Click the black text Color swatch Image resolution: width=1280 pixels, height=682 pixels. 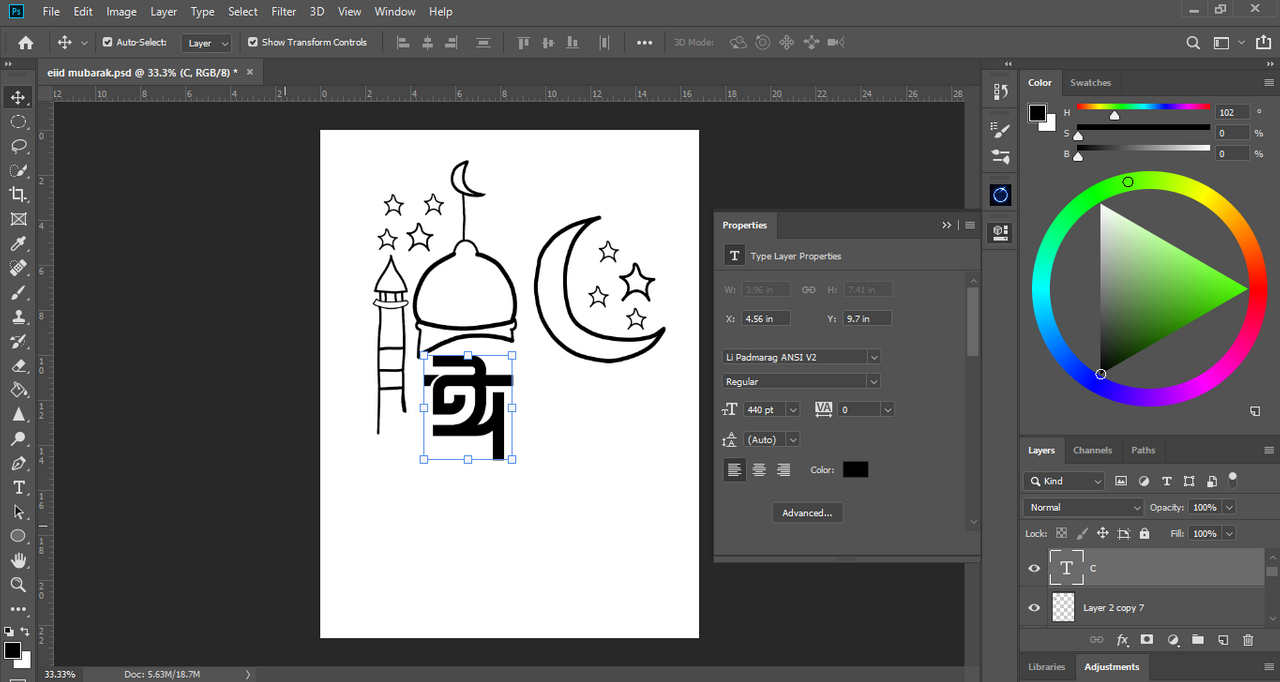(x=855, y=470)
